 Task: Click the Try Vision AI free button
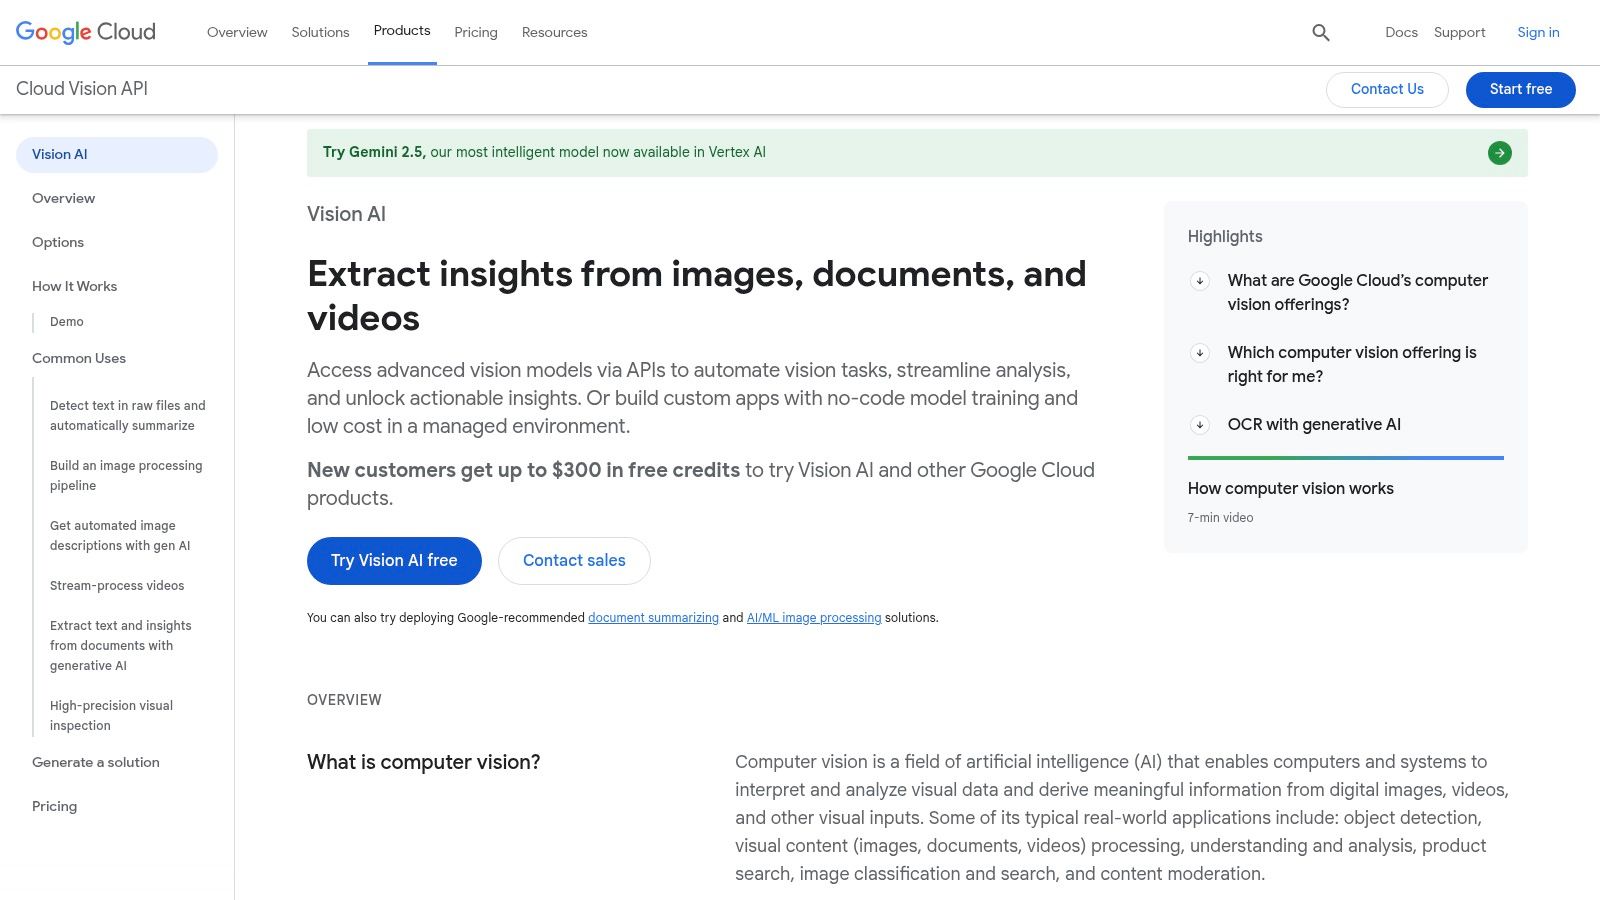coord(393,560)
